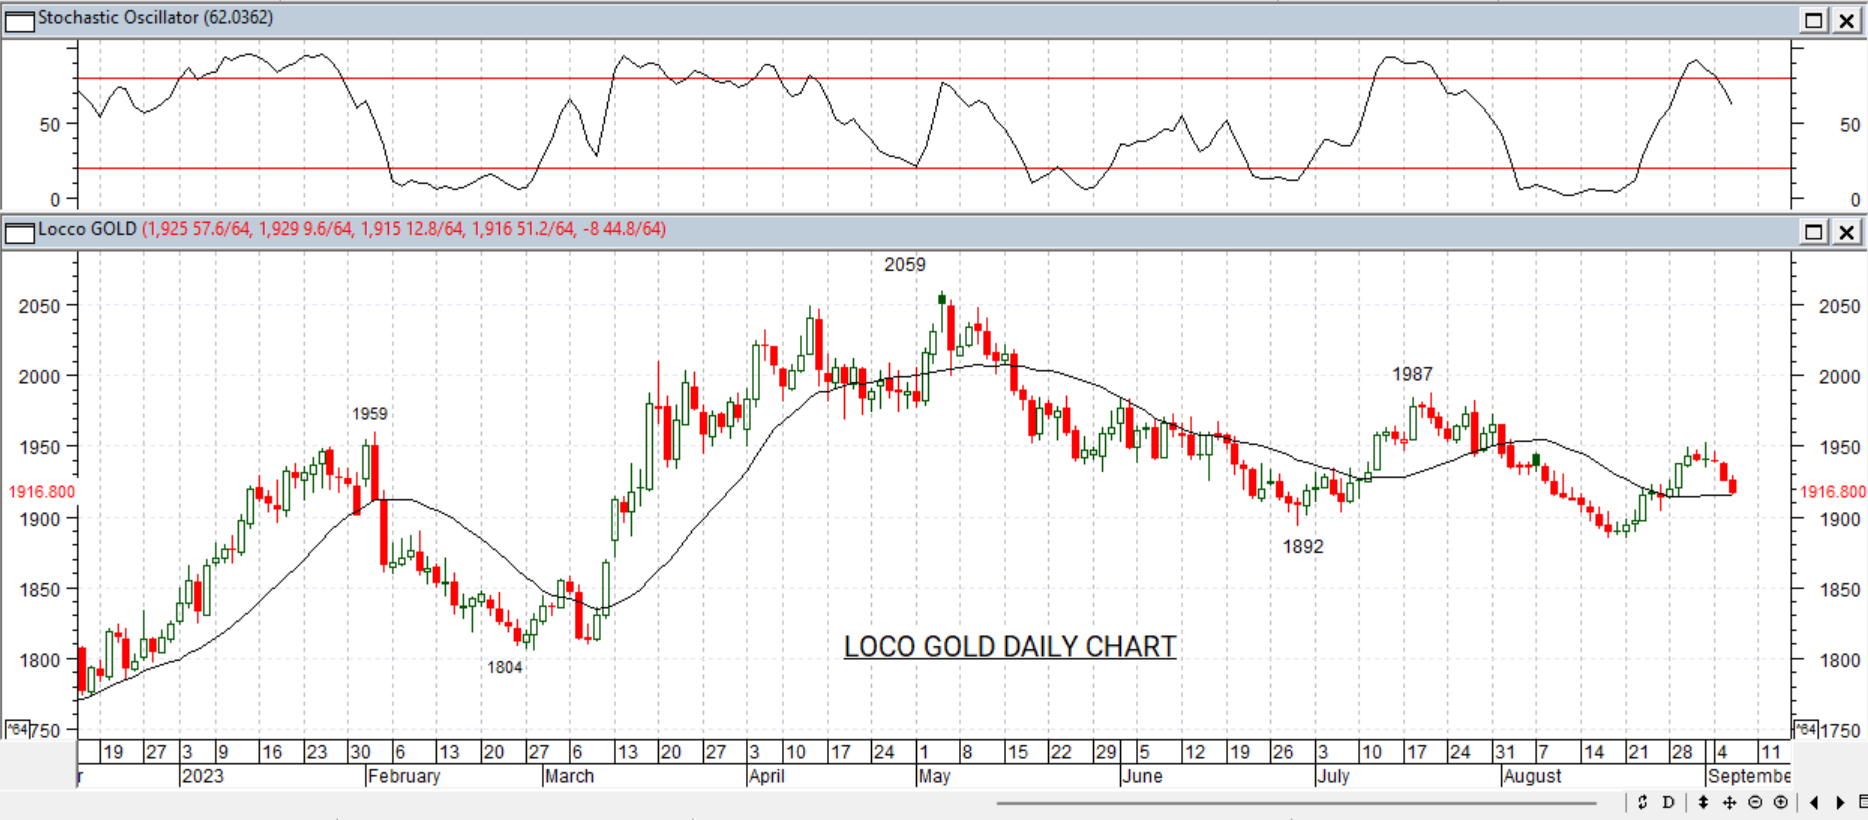Click the 2059 peak price label
This screenshot has height=820, width=1868.
coord(905,265)
